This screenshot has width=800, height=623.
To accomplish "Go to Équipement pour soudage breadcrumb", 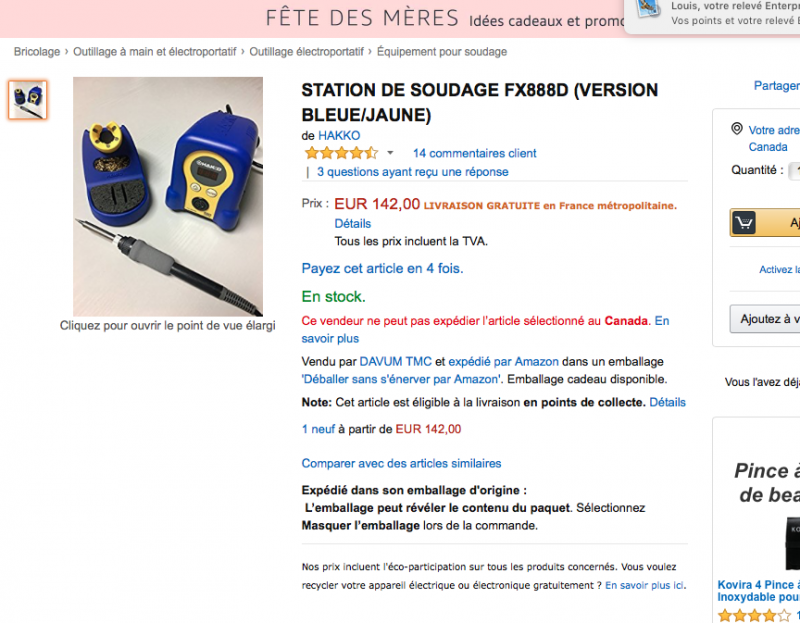I will pyautogui.click(x=442, y=52).
